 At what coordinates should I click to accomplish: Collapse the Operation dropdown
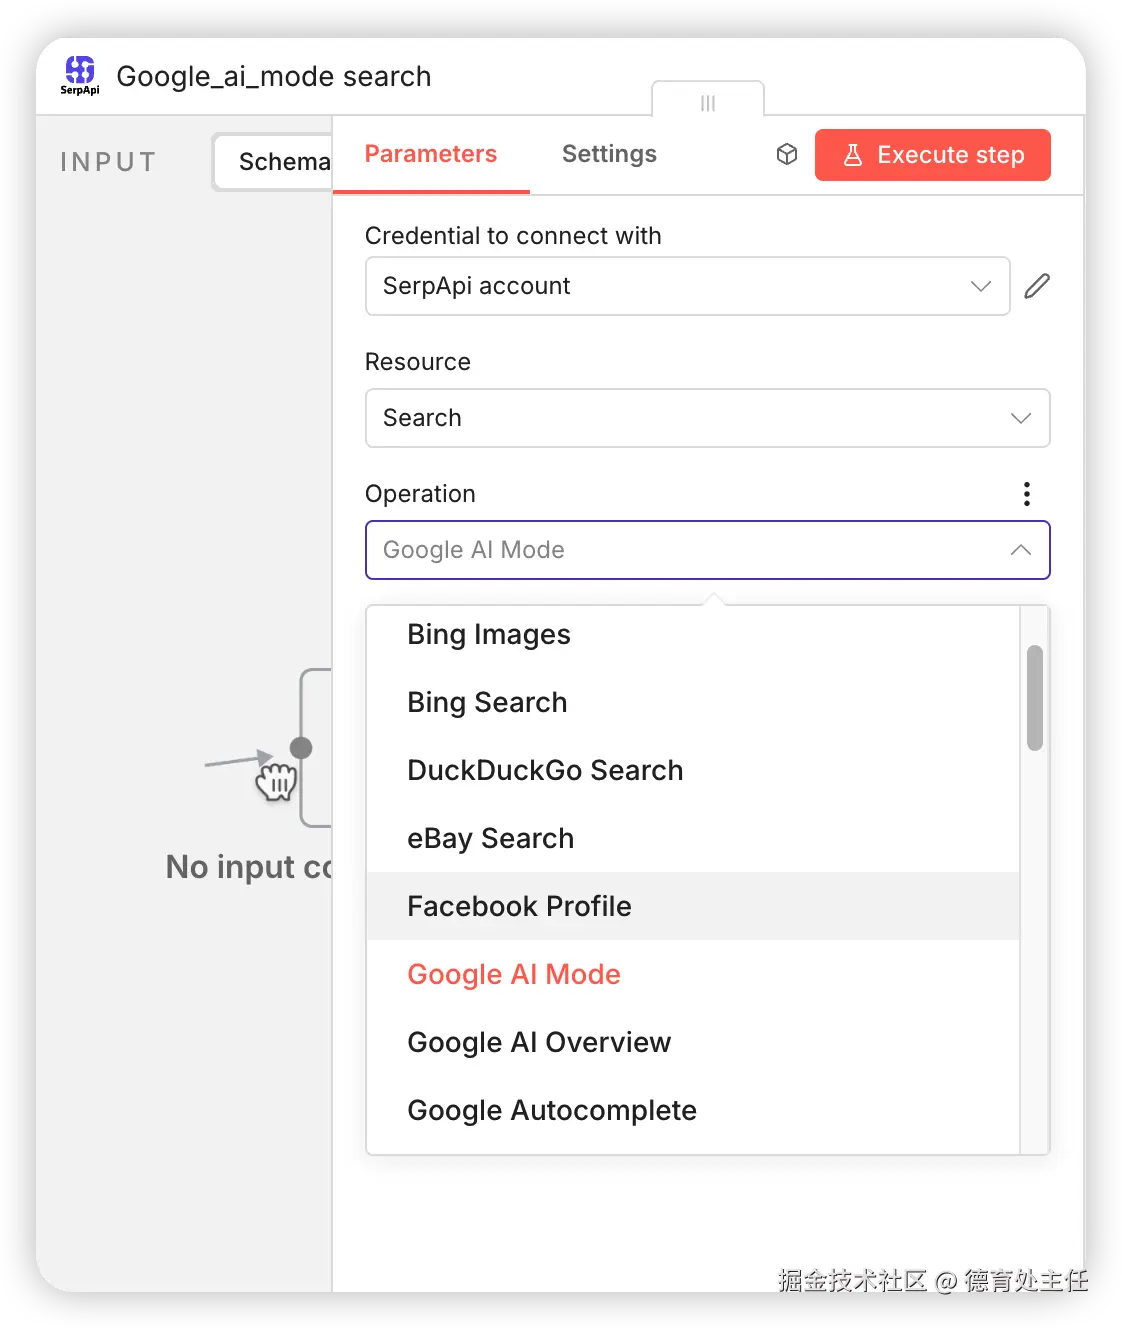coord(1020,550)
